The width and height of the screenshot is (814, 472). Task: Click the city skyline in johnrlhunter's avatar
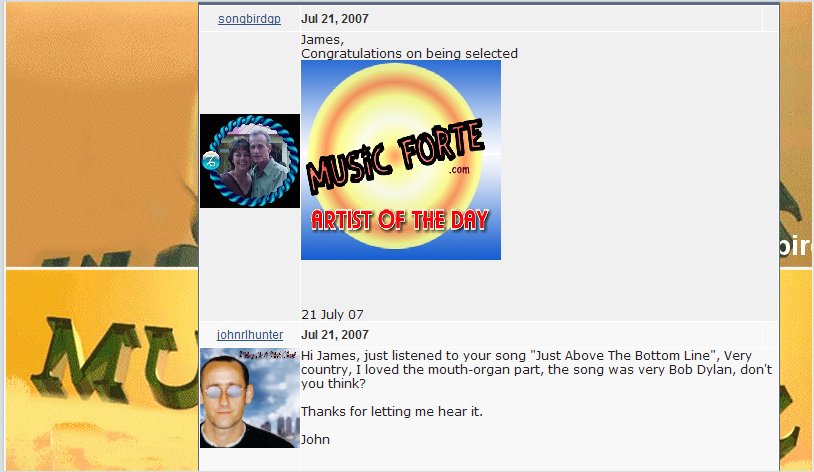(279, 425)
